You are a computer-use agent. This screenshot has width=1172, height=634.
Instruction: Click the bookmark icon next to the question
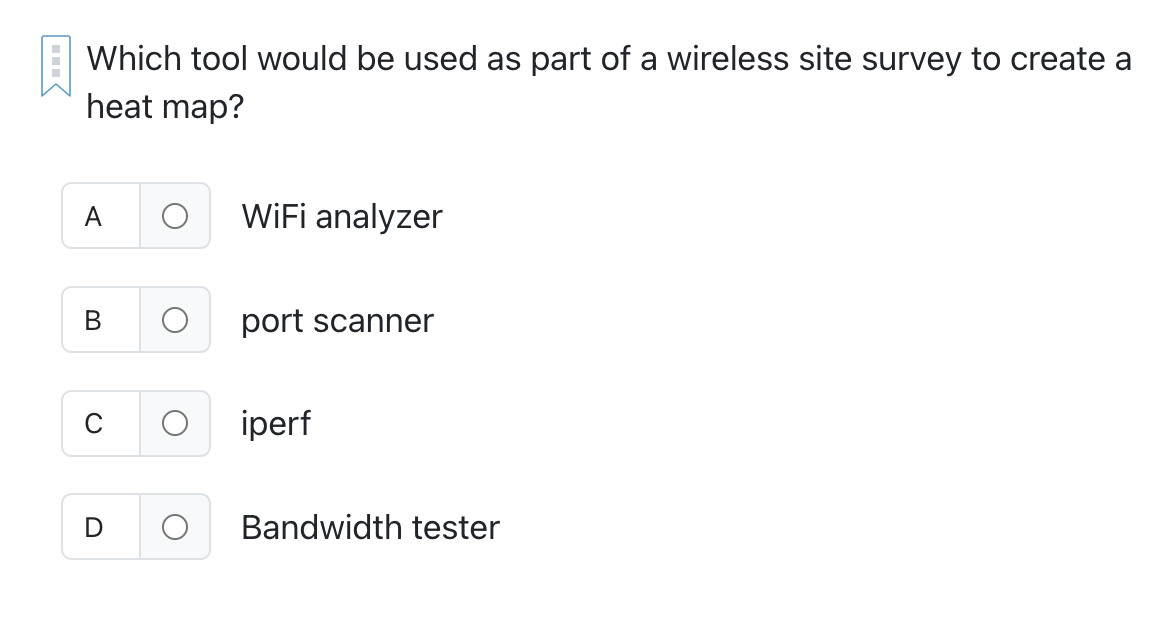click(55, 62)
